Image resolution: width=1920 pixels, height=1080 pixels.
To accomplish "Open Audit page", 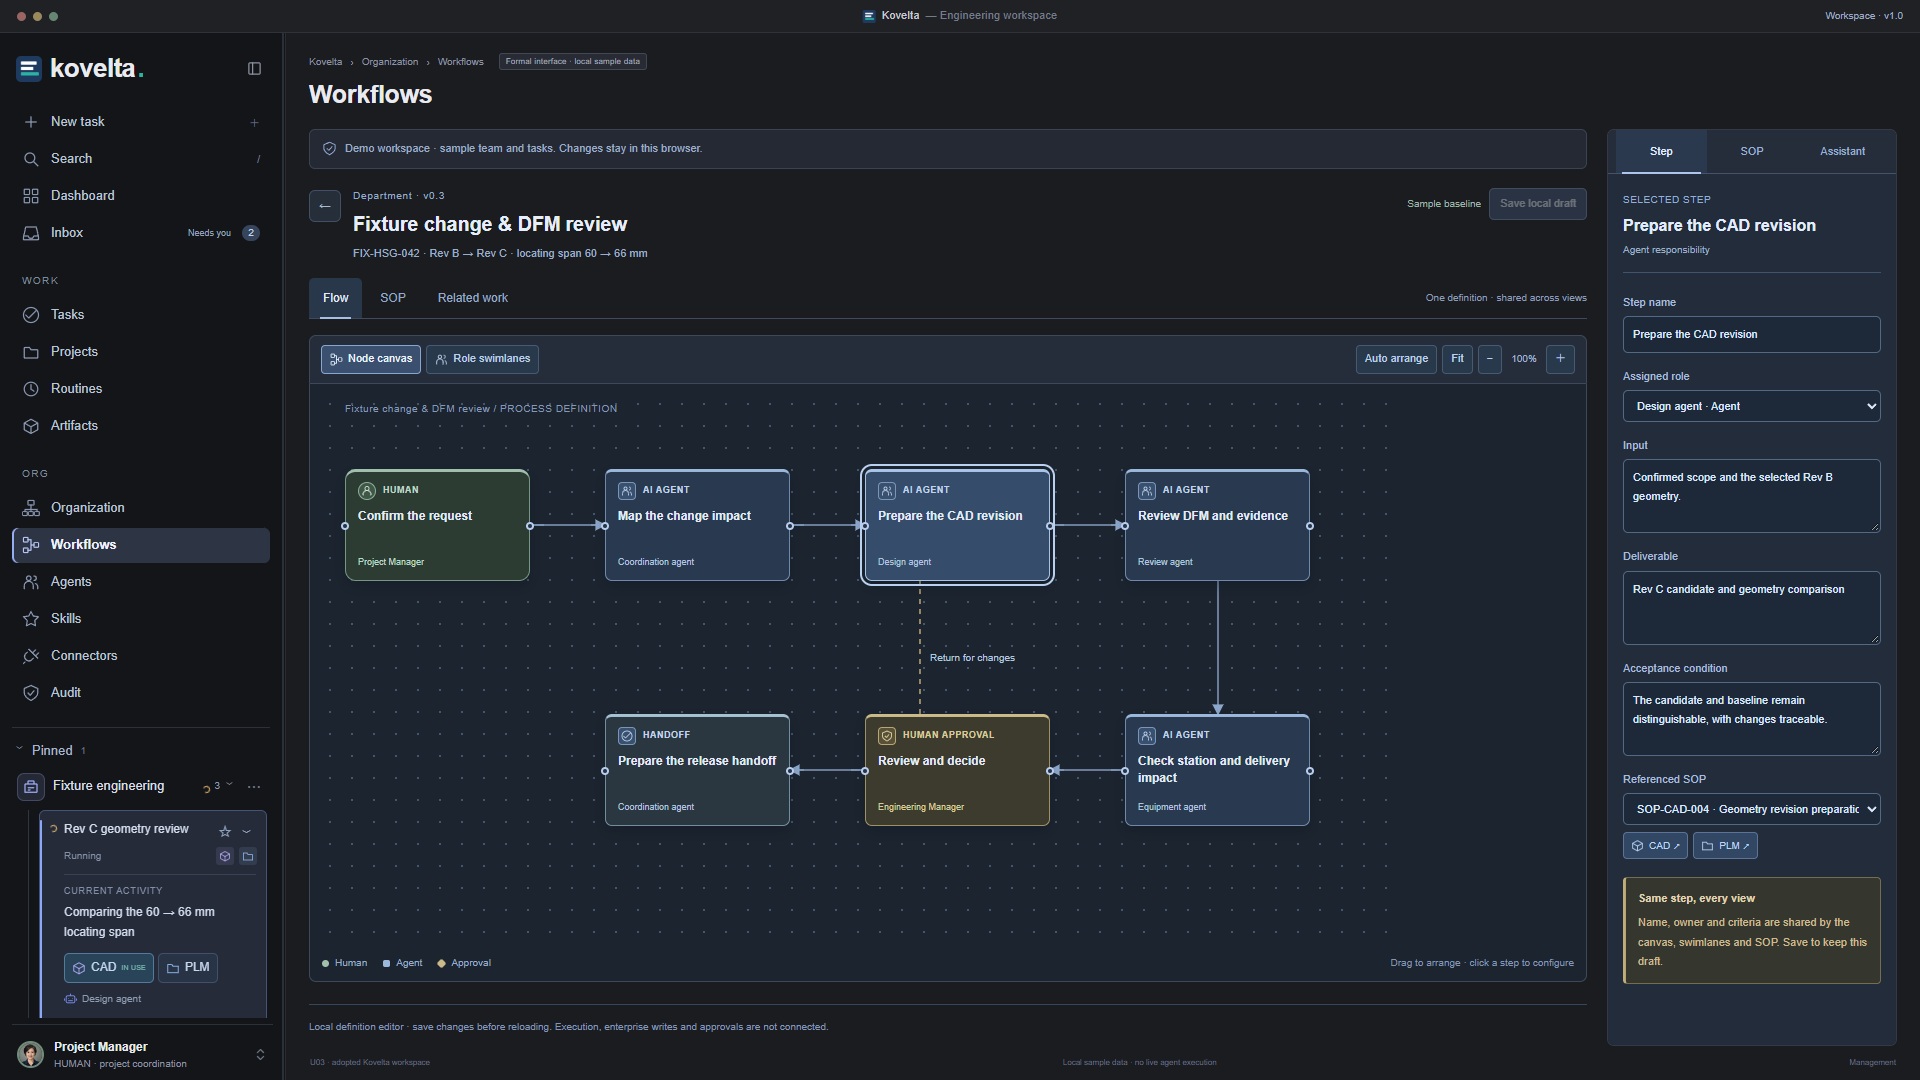I will [141, 693].
